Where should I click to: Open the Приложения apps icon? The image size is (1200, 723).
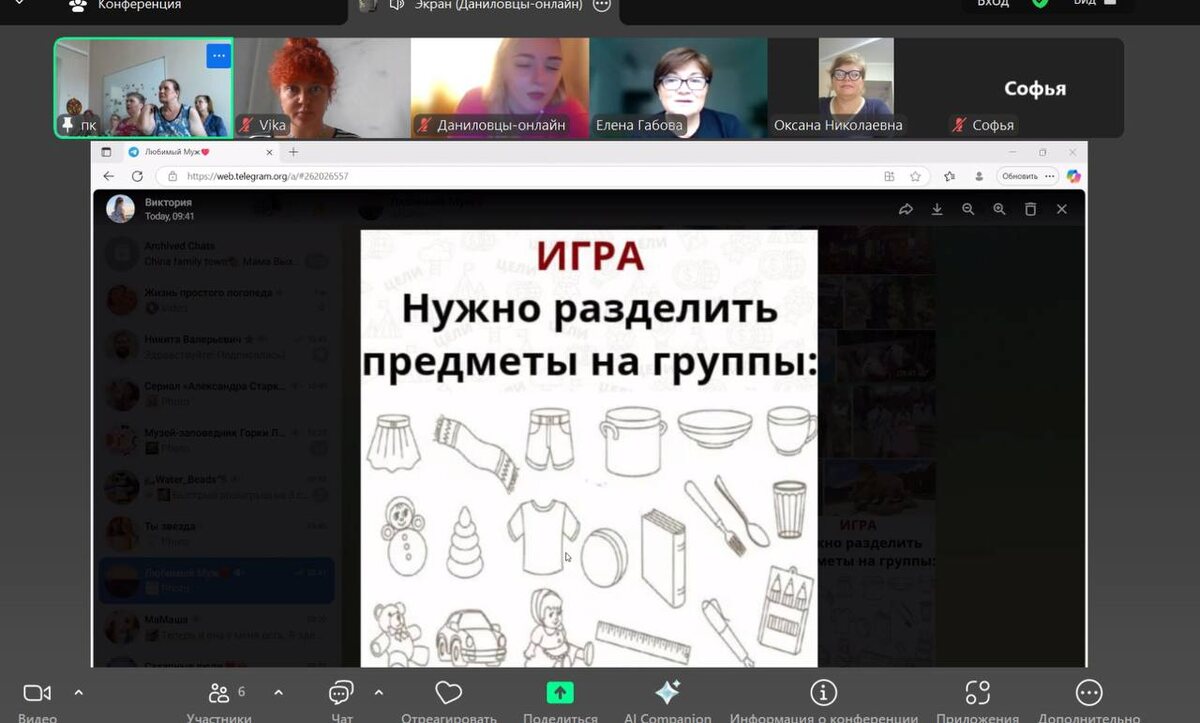click(977, 693)
